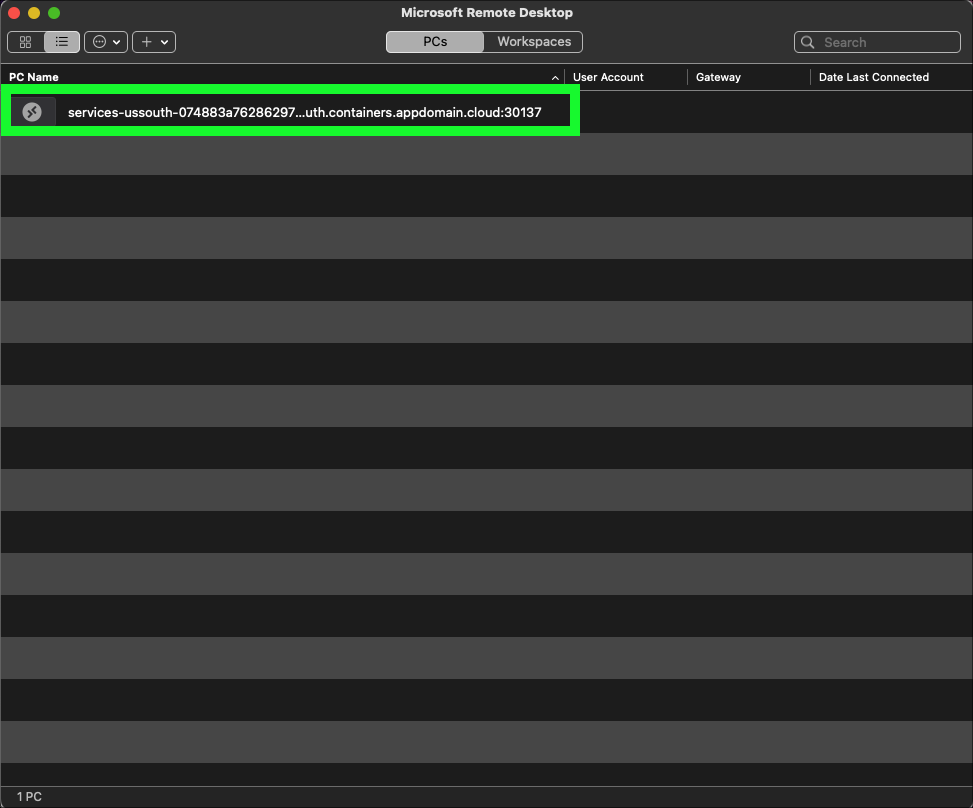Select the PCs tab
Viewport: 973px width, 808px height.
click(x=435, y=42)
